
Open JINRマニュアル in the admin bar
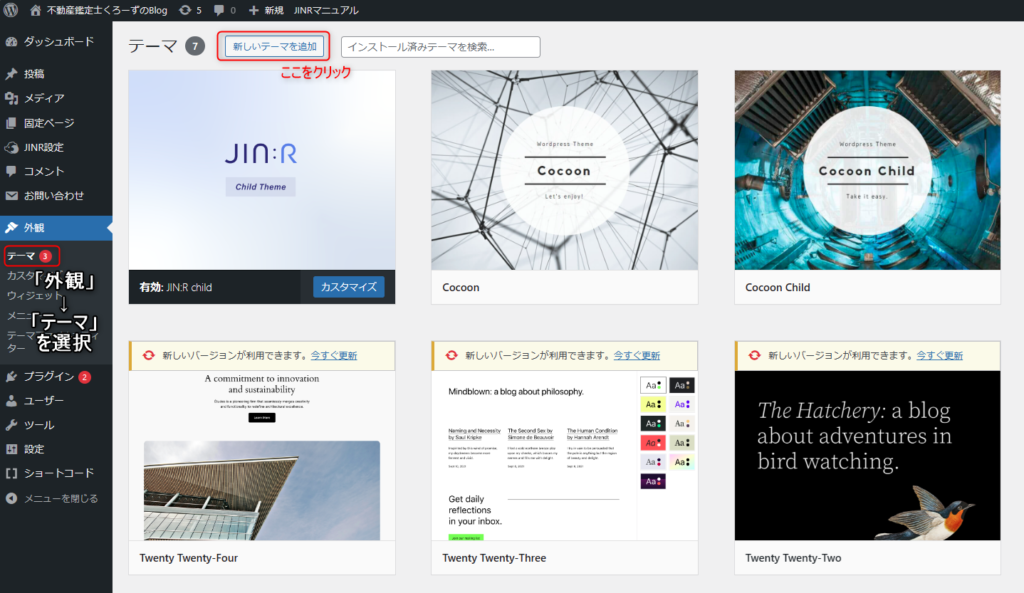point(326,10)
